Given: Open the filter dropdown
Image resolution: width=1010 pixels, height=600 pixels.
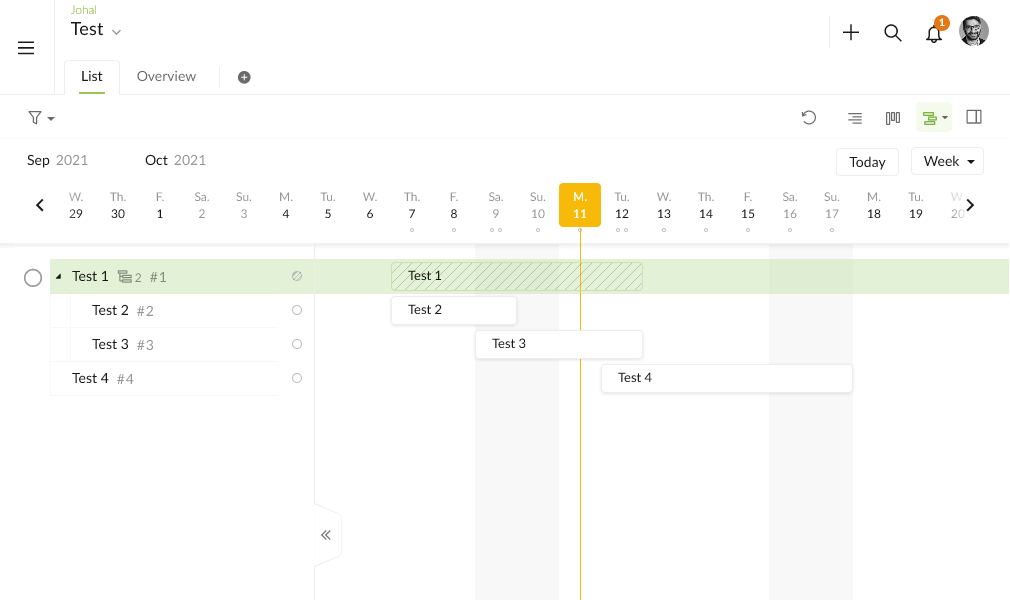Looking at the screenshot, I should tap(41, 118).
